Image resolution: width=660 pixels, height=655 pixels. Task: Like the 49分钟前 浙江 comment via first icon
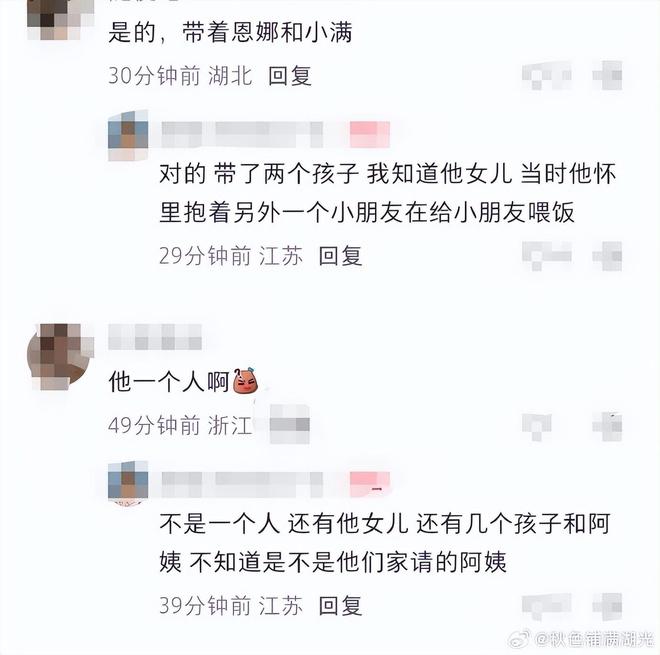pos(537,427)
